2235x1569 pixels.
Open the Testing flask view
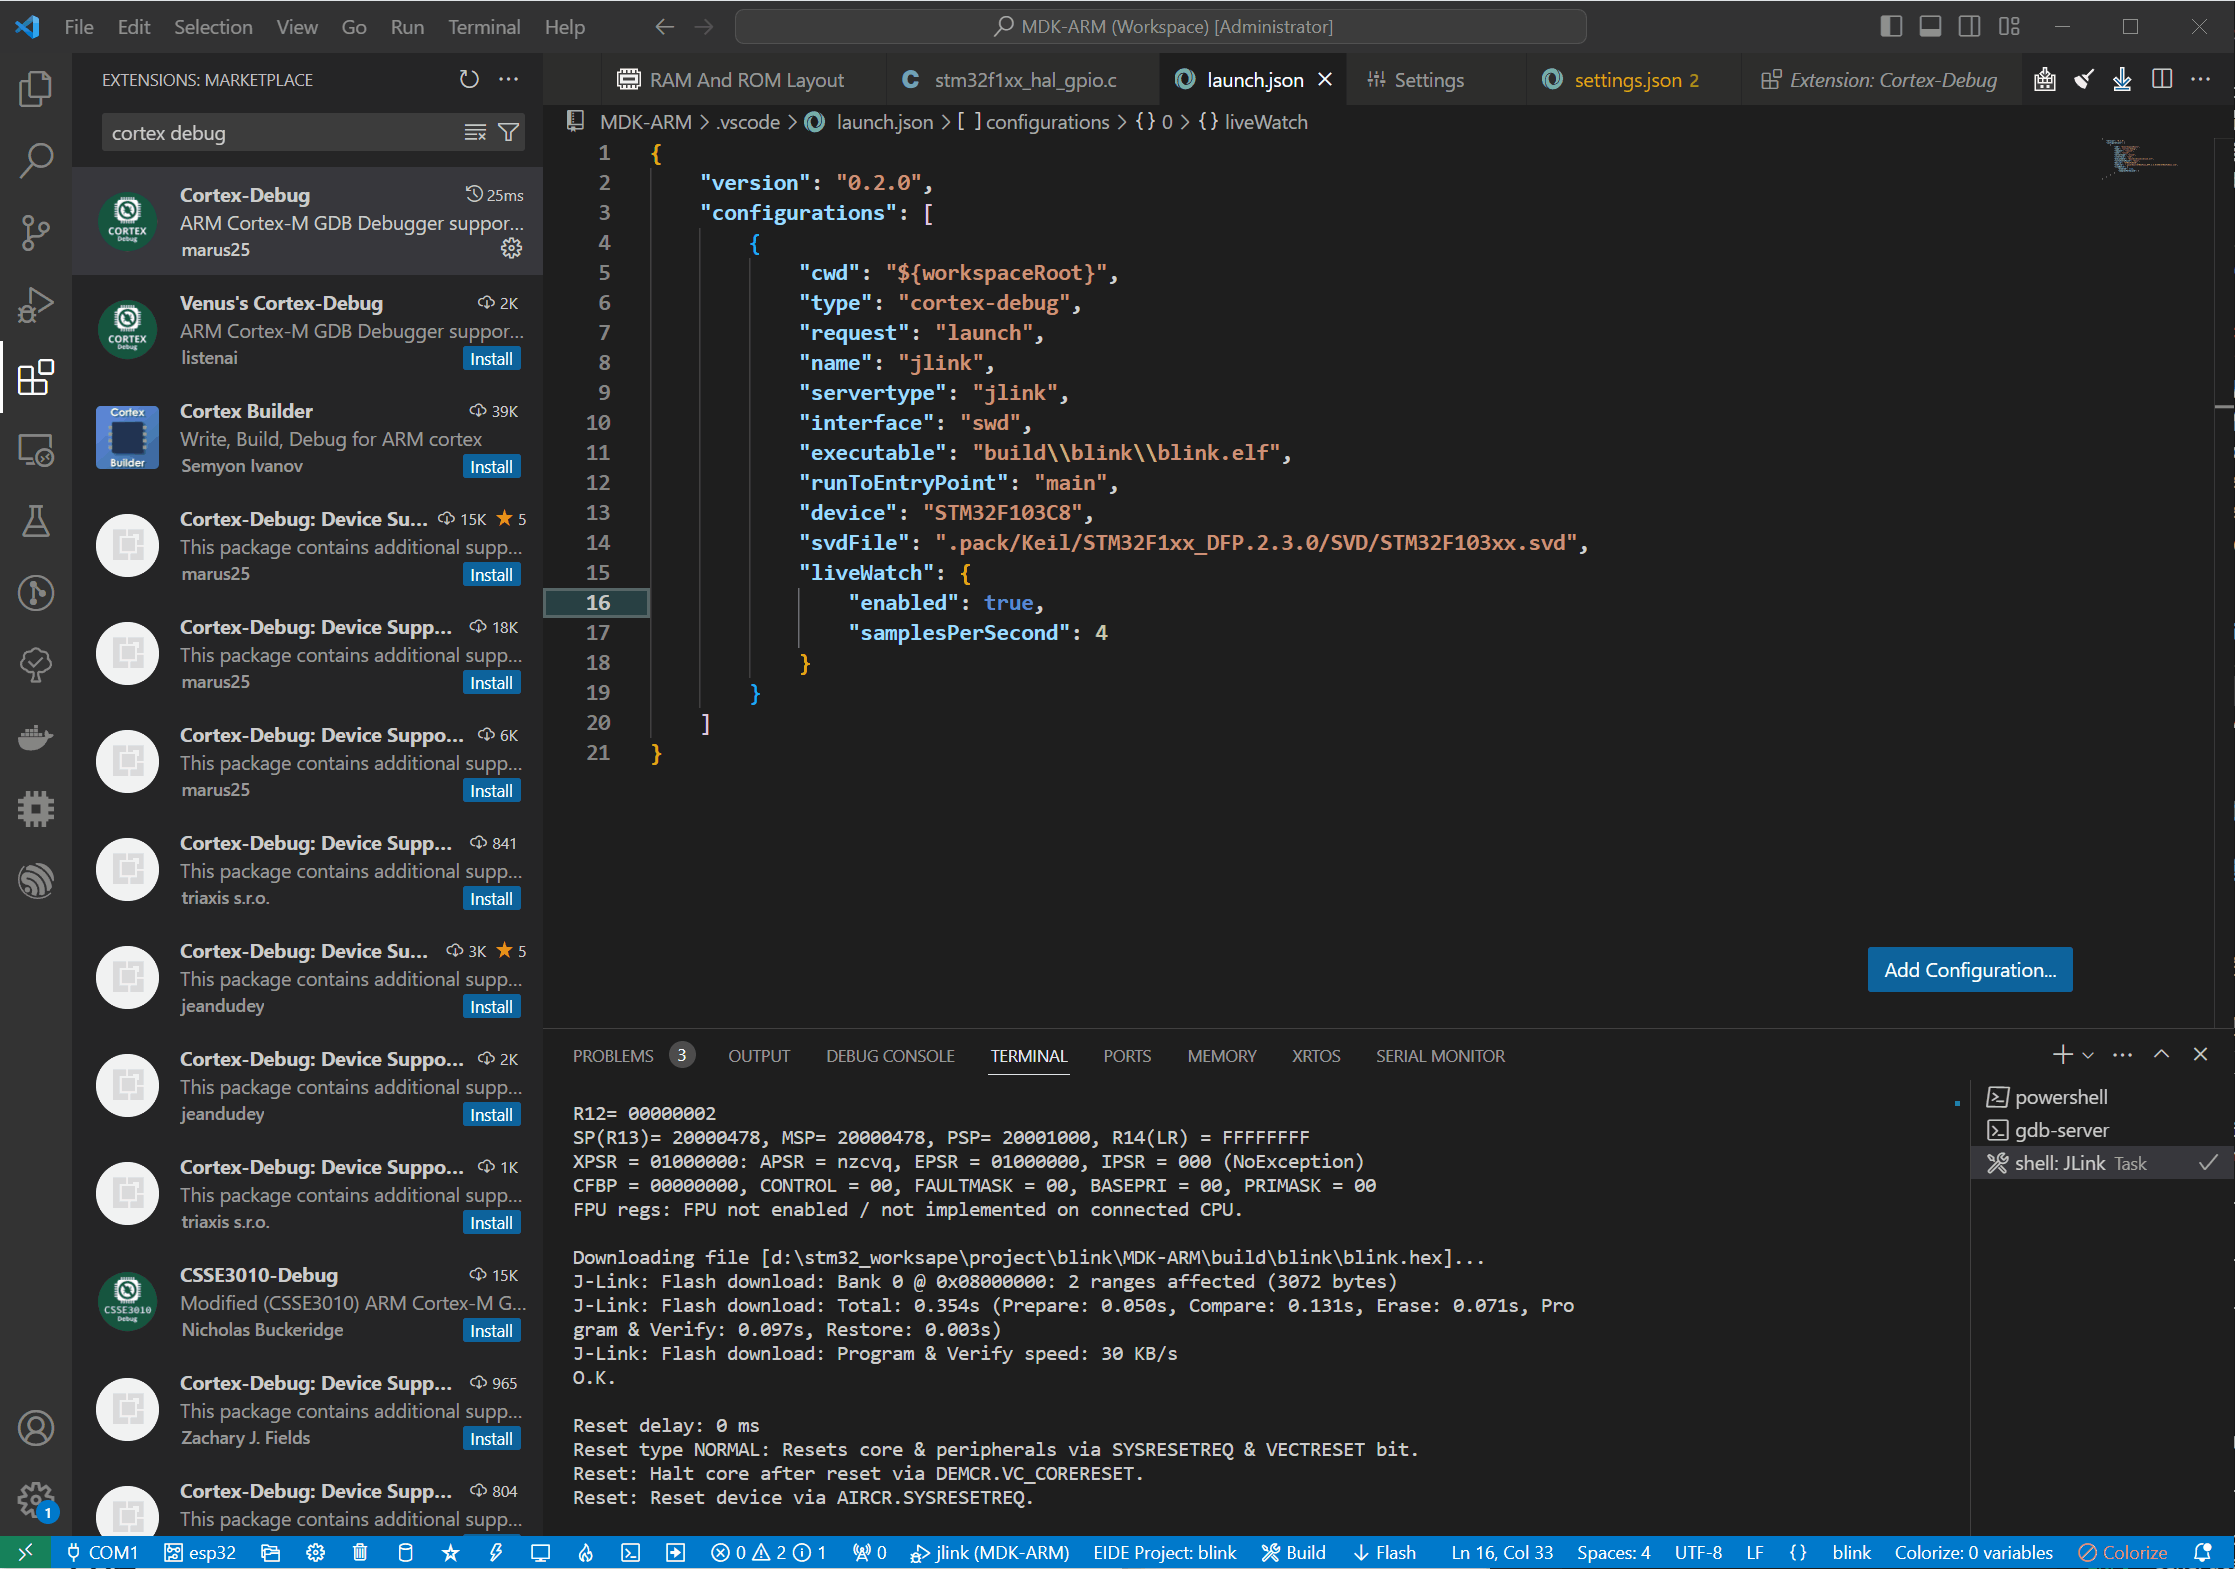click(36, 521)
